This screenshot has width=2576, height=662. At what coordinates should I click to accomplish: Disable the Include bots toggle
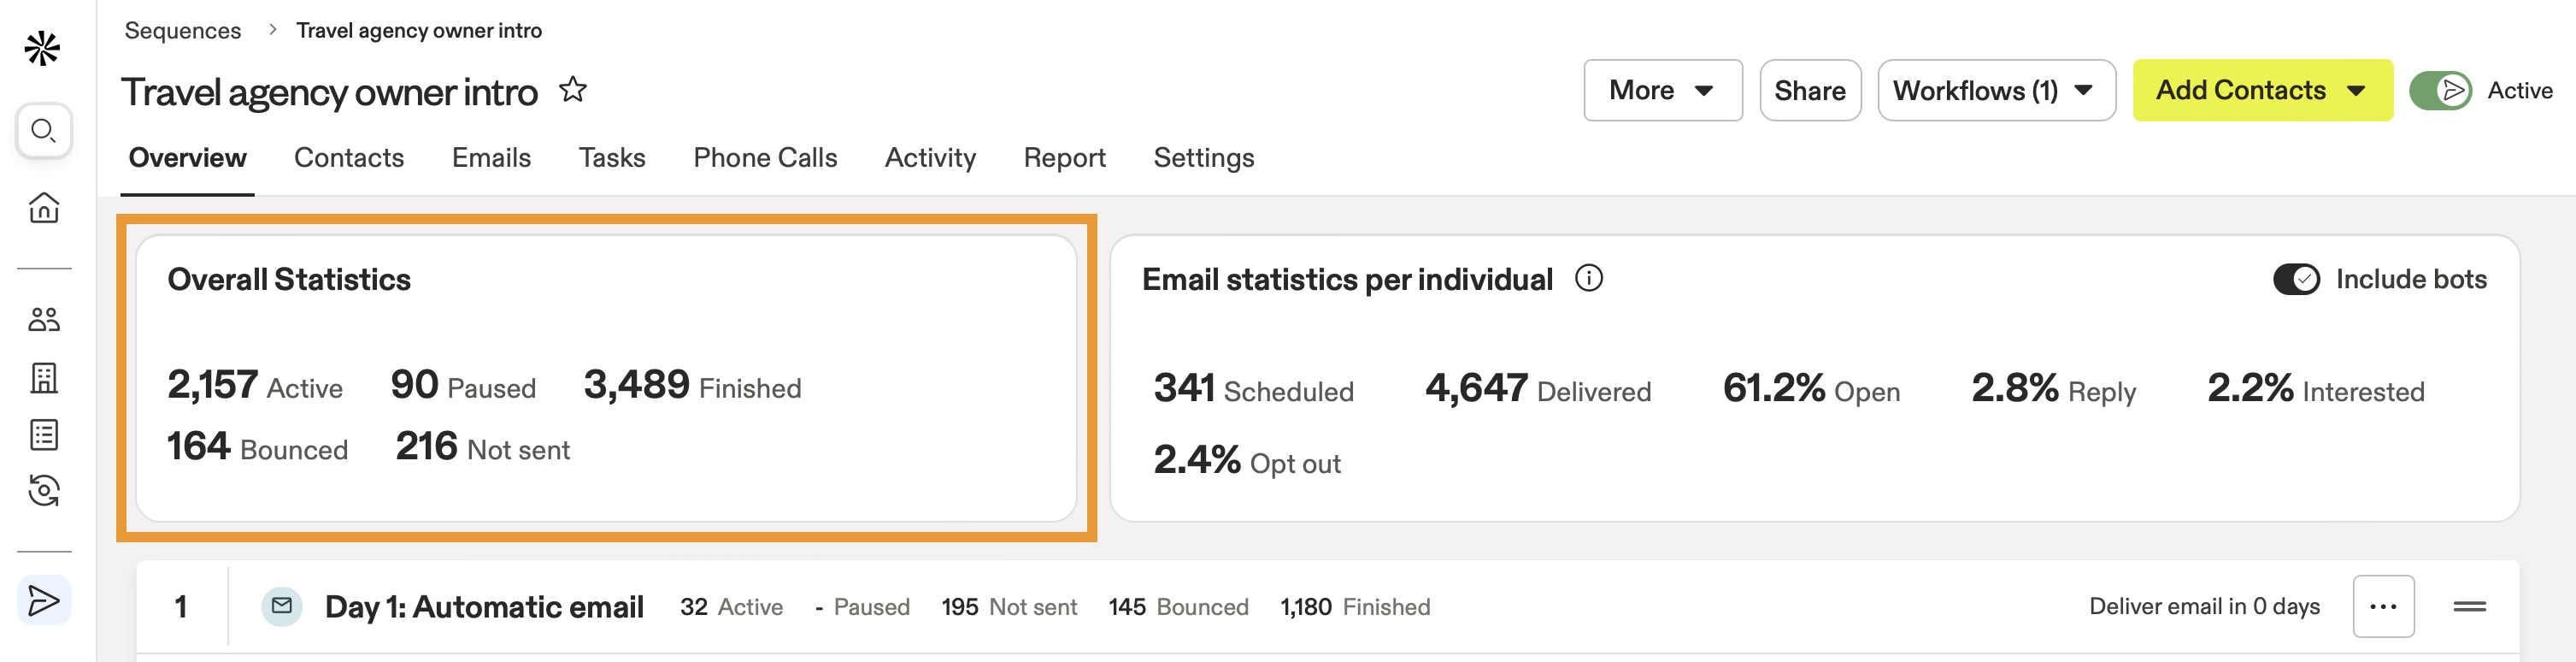coord(2296,279)
